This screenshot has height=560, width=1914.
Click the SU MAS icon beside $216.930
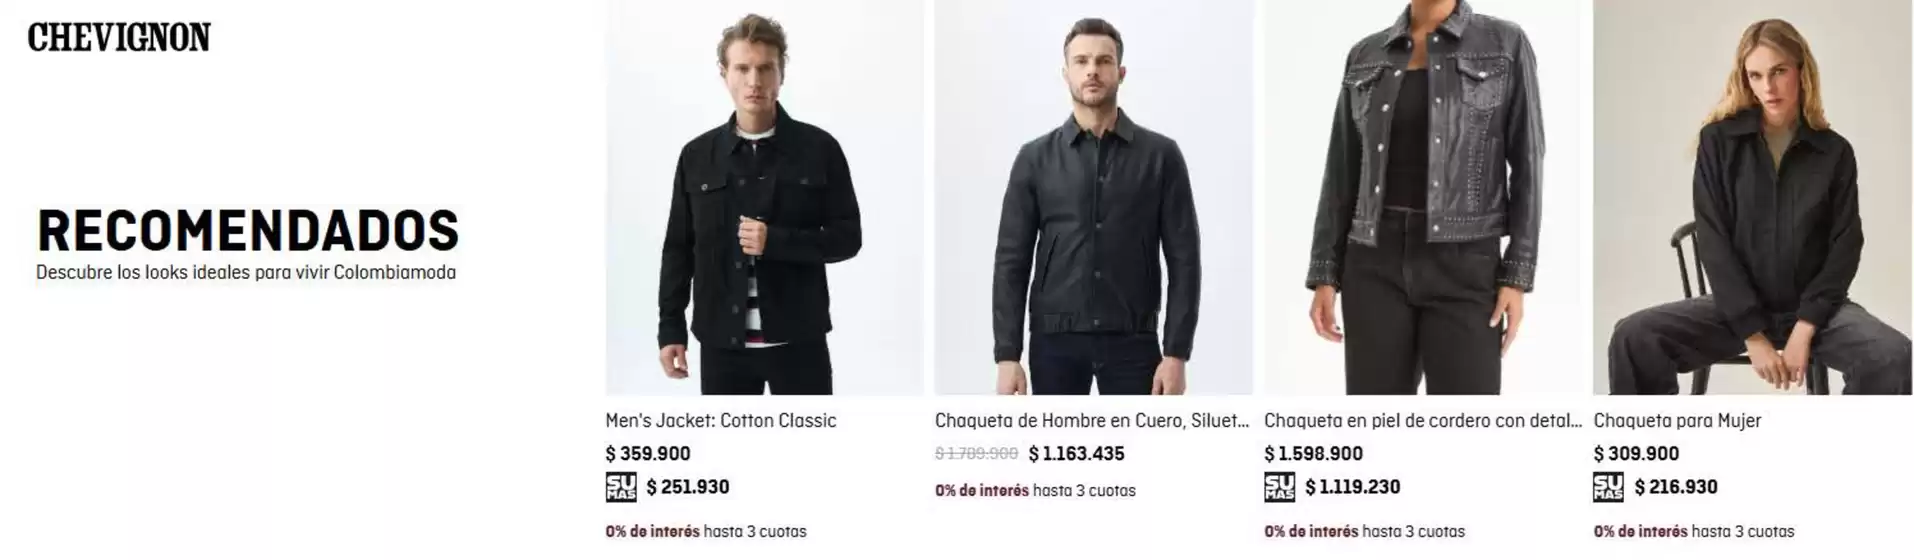(x=1608, y=487)
